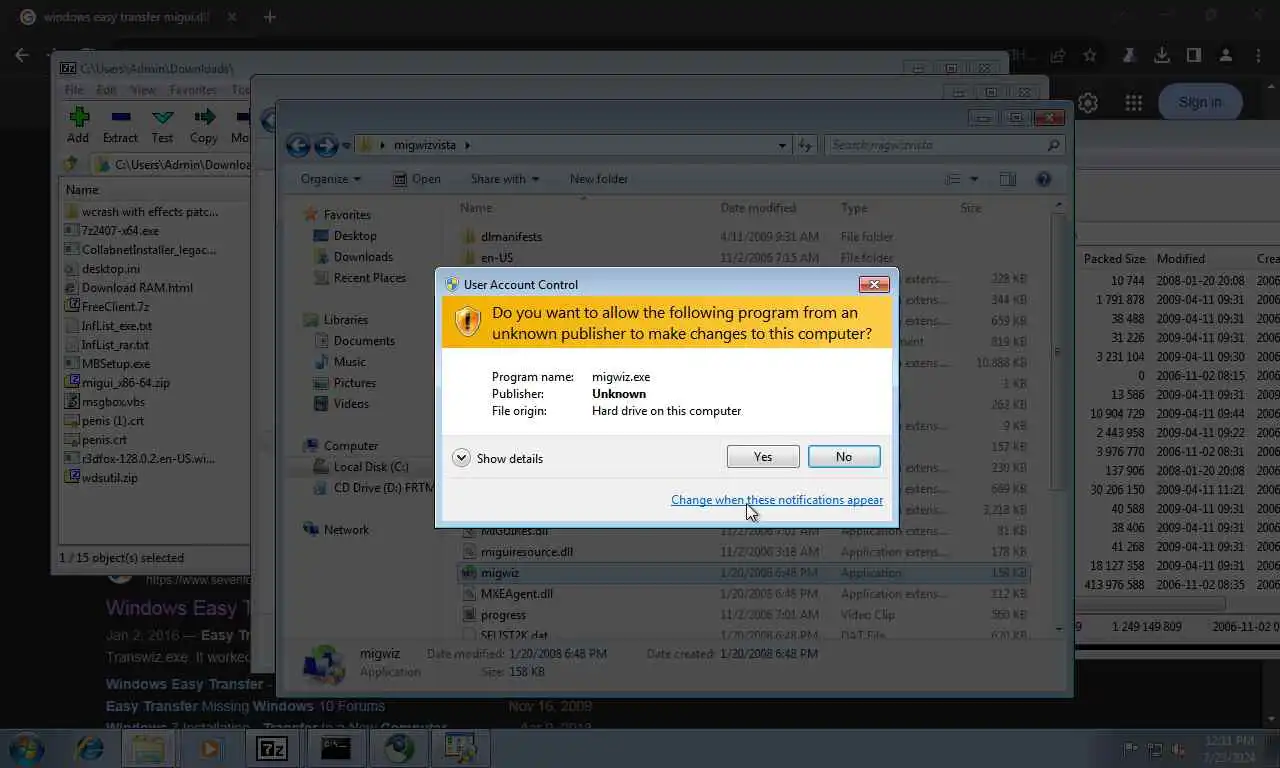The height and width of the screenshot is (768, 1280).
Task: Click the up-folder icon in 7-Zip address bar
Action: (70, 164)
